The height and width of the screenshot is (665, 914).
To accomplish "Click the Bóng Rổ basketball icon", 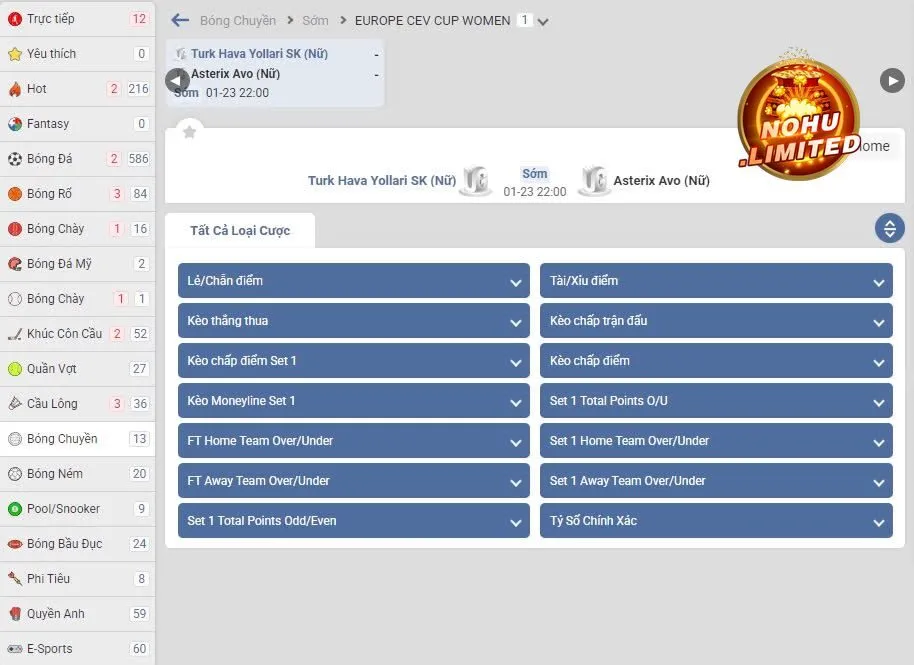I will (15, 194).
